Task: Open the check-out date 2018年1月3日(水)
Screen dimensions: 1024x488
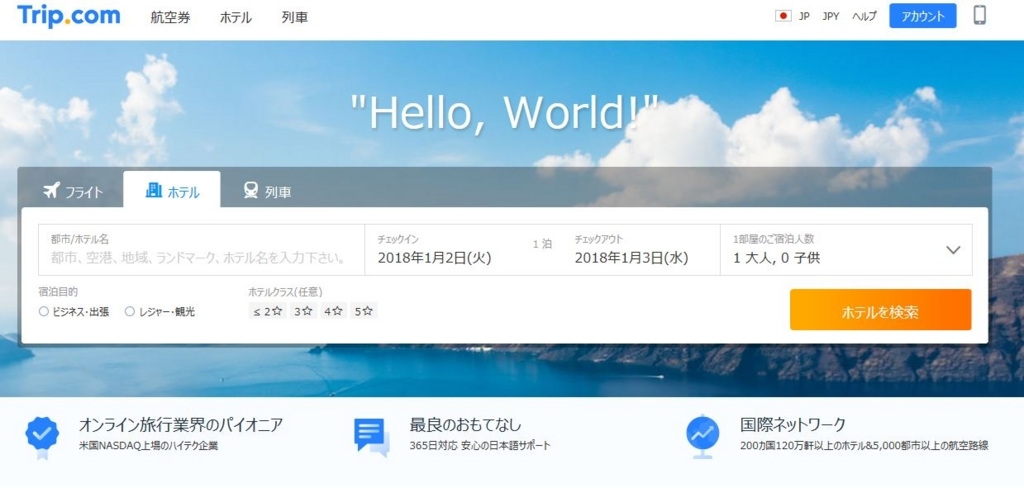Action: point(632,258)
